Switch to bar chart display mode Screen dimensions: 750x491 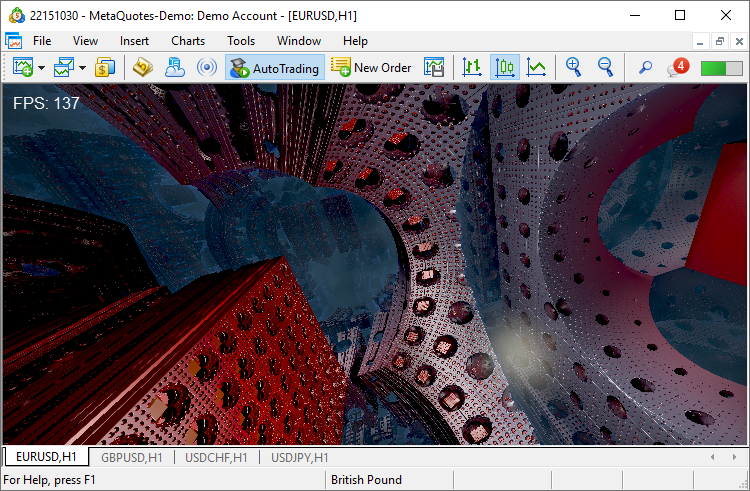pyautogui.click(x=472, y=68)
